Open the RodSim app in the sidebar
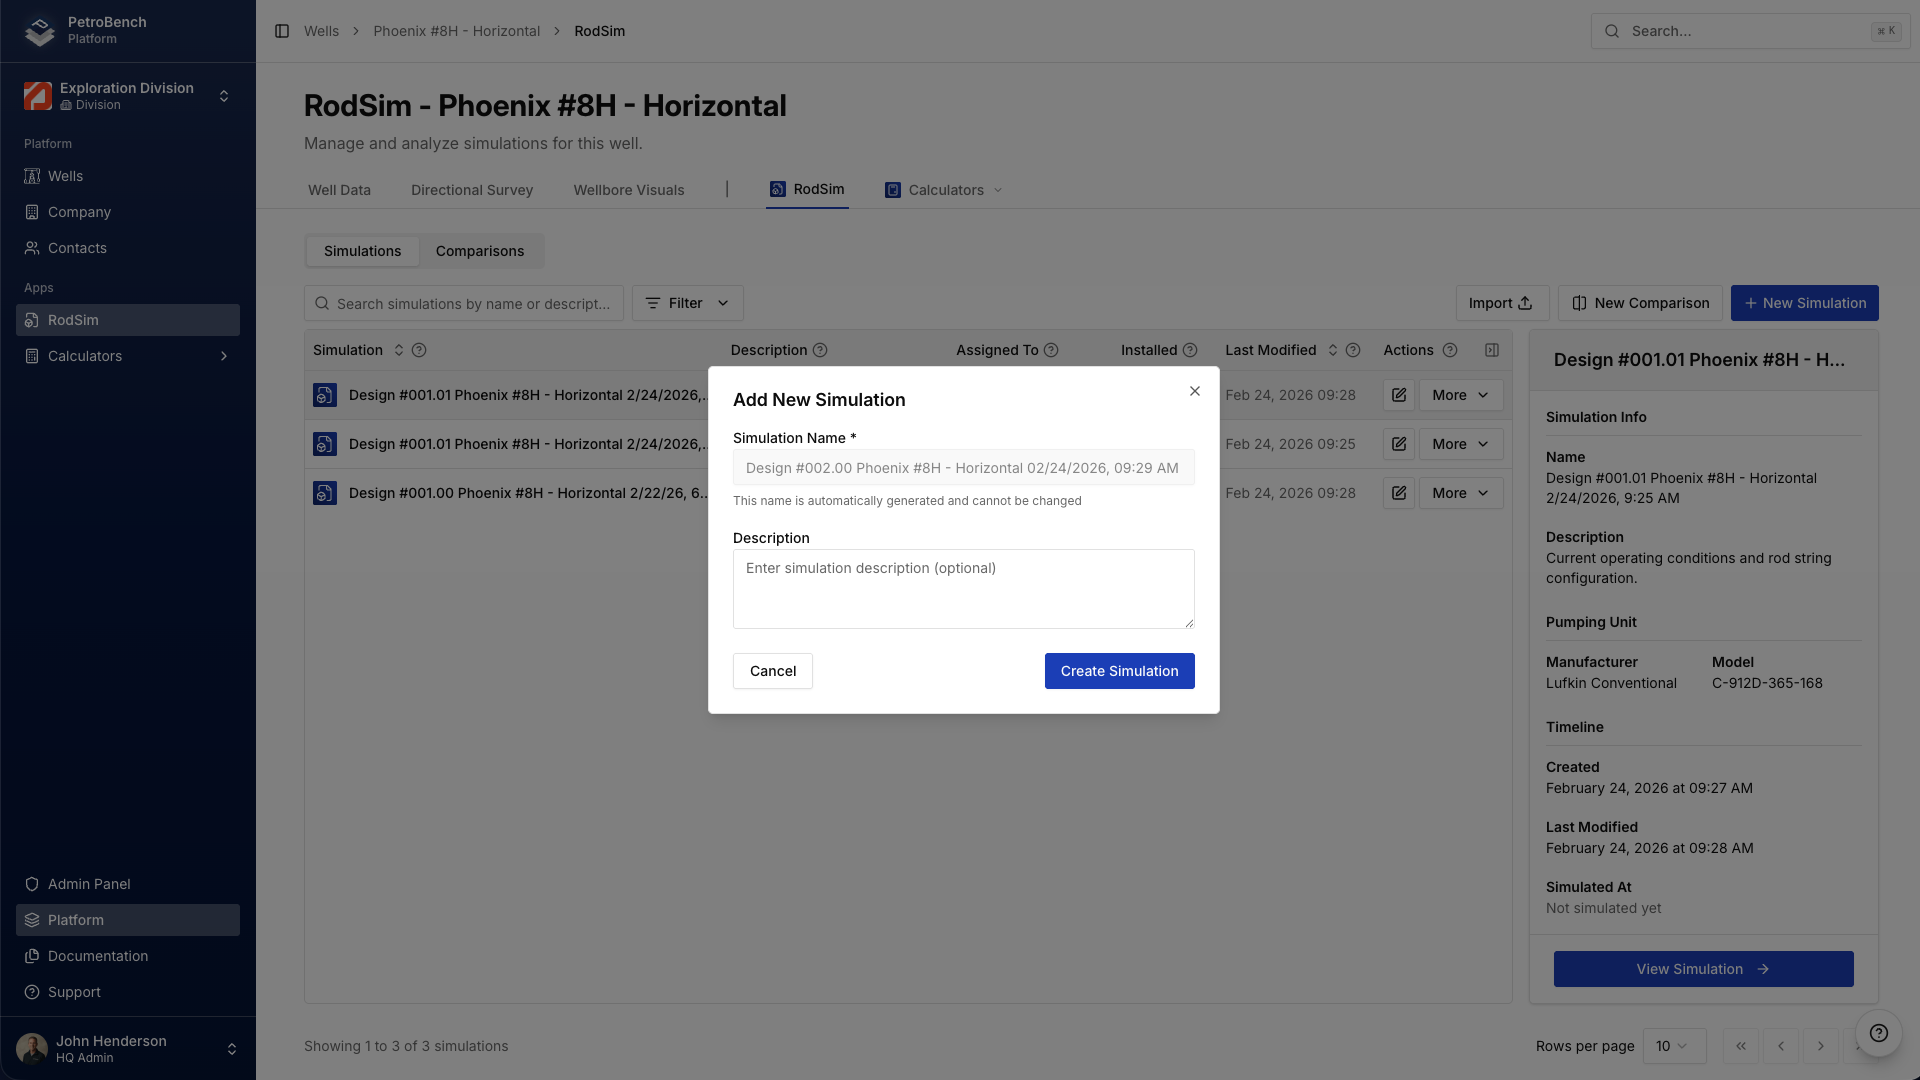The height and width of the screenshot is (1080, 1920). pos(127,319)
